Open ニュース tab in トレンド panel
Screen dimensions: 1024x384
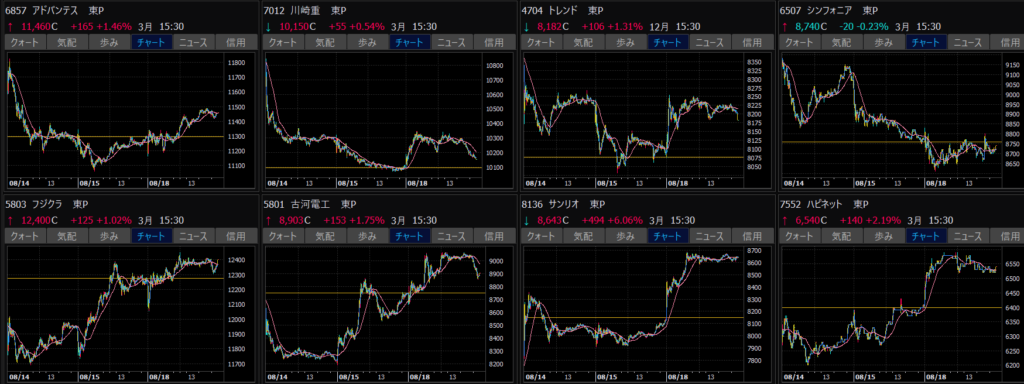[x=709, y=42]
